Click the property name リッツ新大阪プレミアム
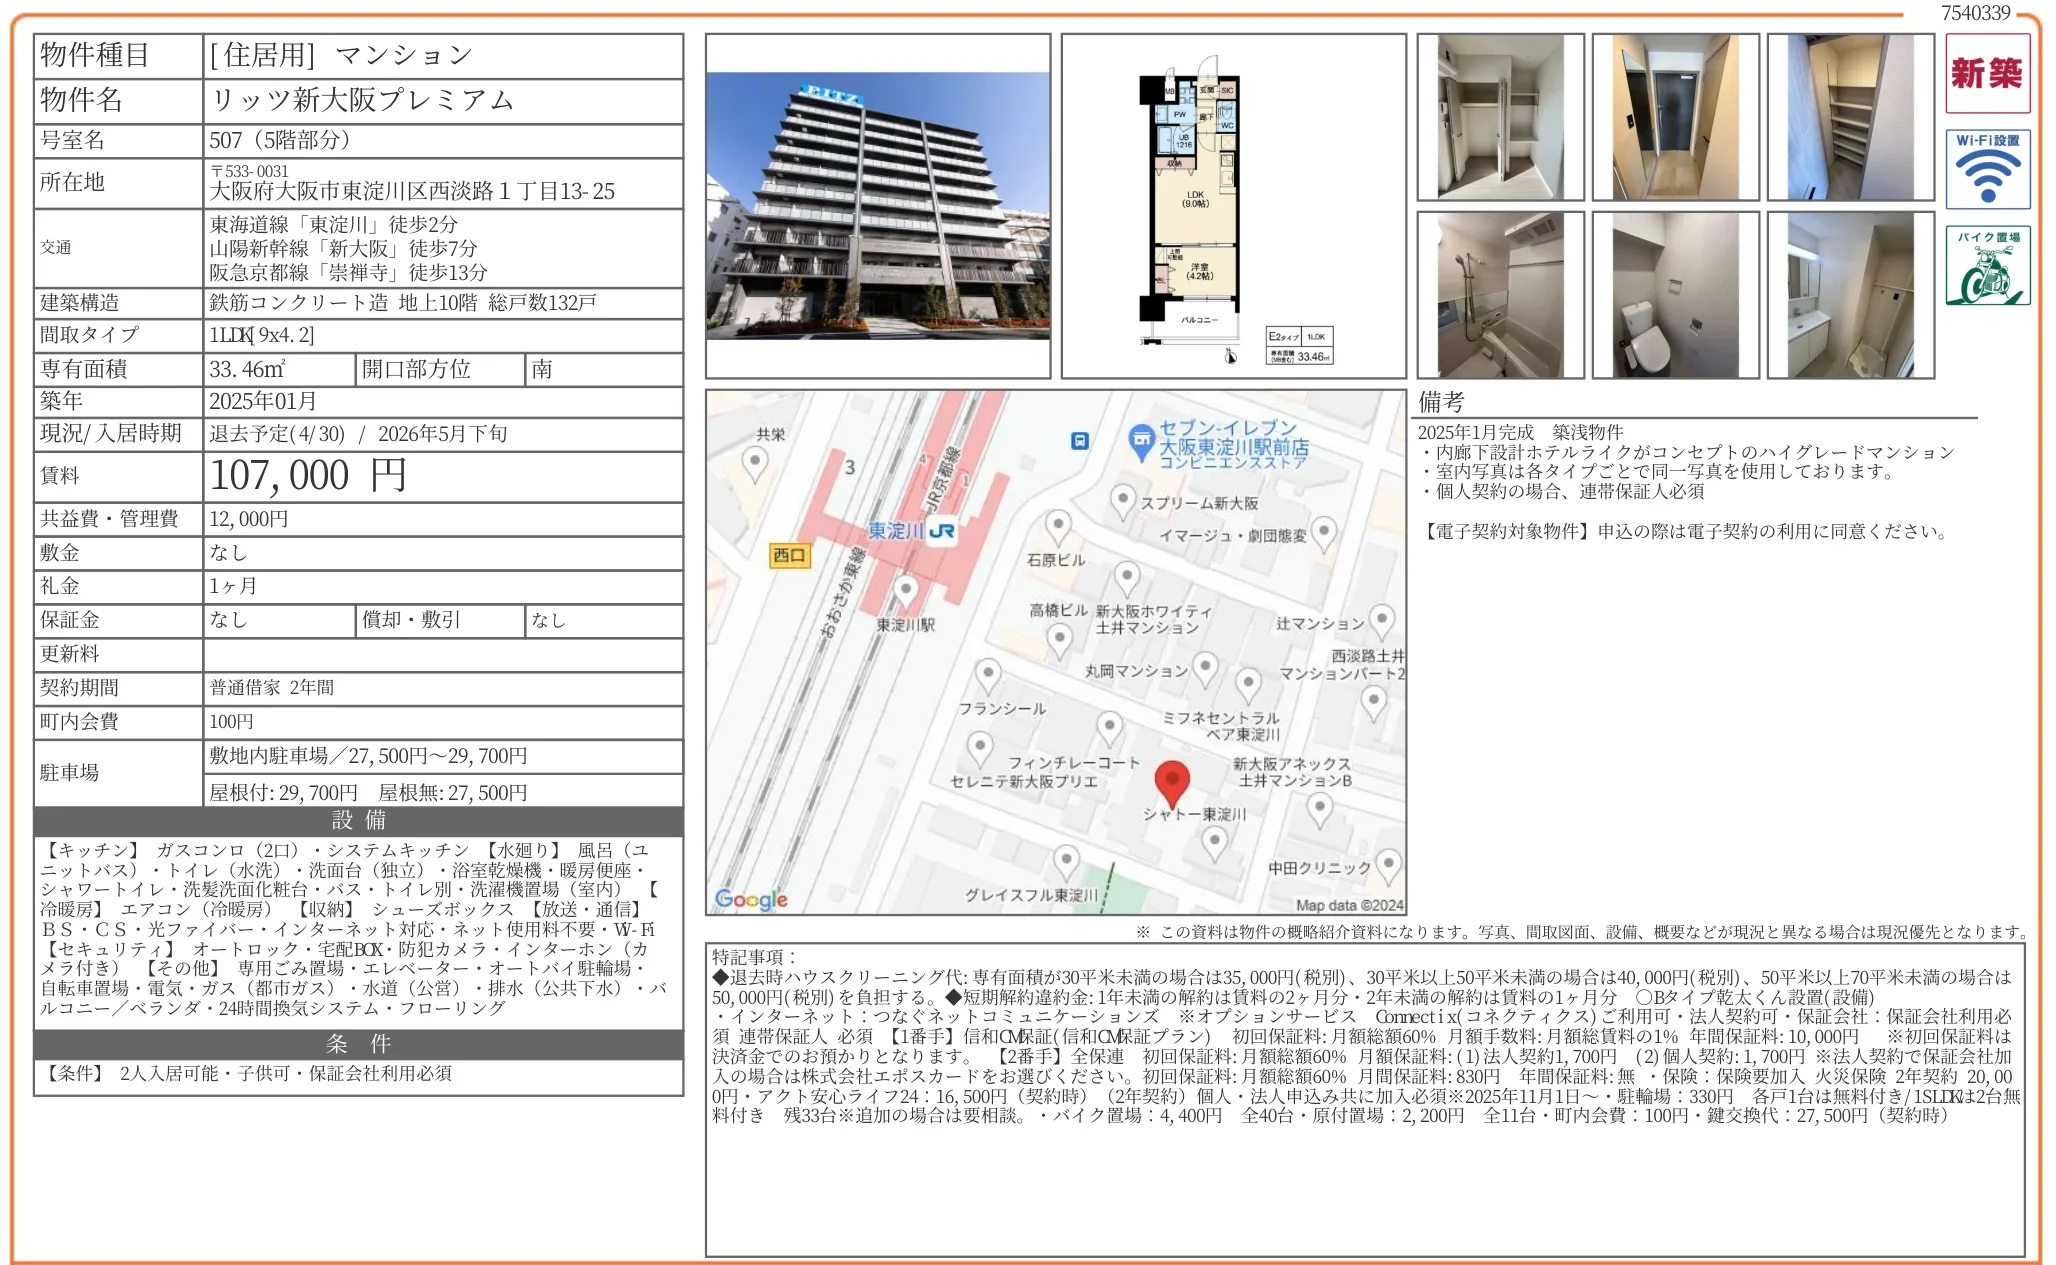The image size is (2056, 1265). (362, 100)
